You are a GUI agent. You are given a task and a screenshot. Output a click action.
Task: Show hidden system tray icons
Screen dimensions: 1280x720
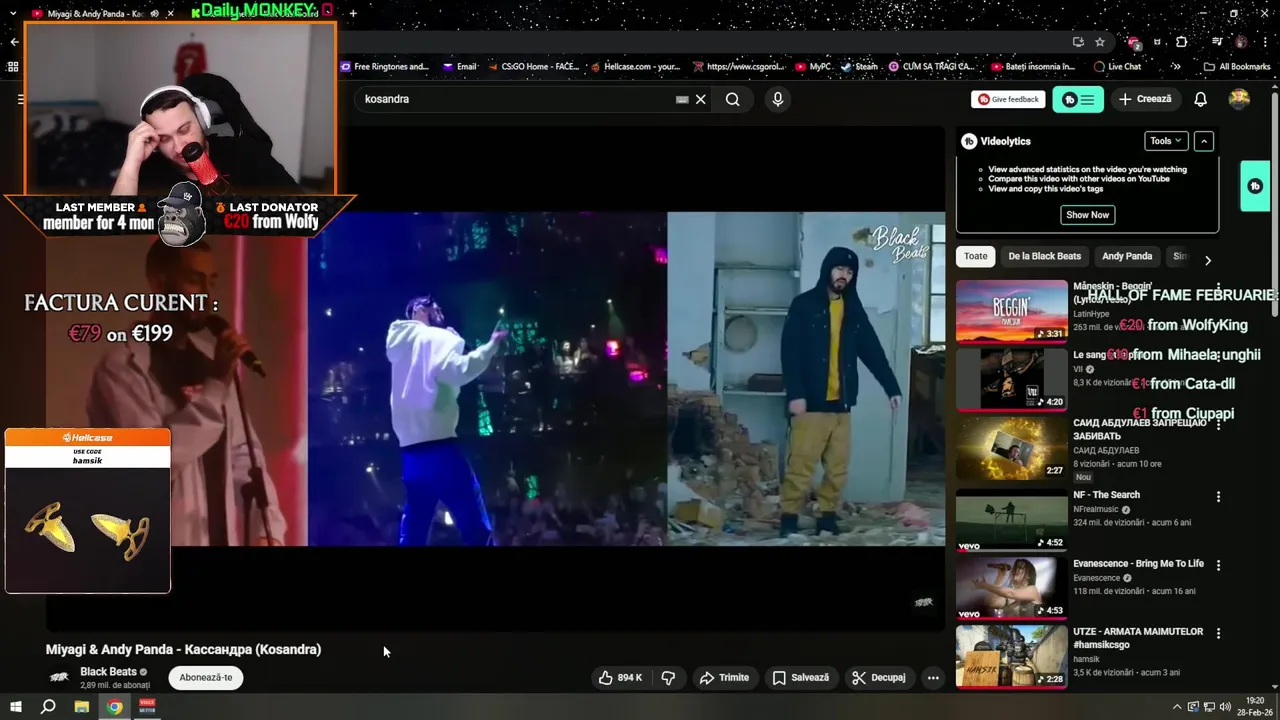click(x=1177, y=707)
